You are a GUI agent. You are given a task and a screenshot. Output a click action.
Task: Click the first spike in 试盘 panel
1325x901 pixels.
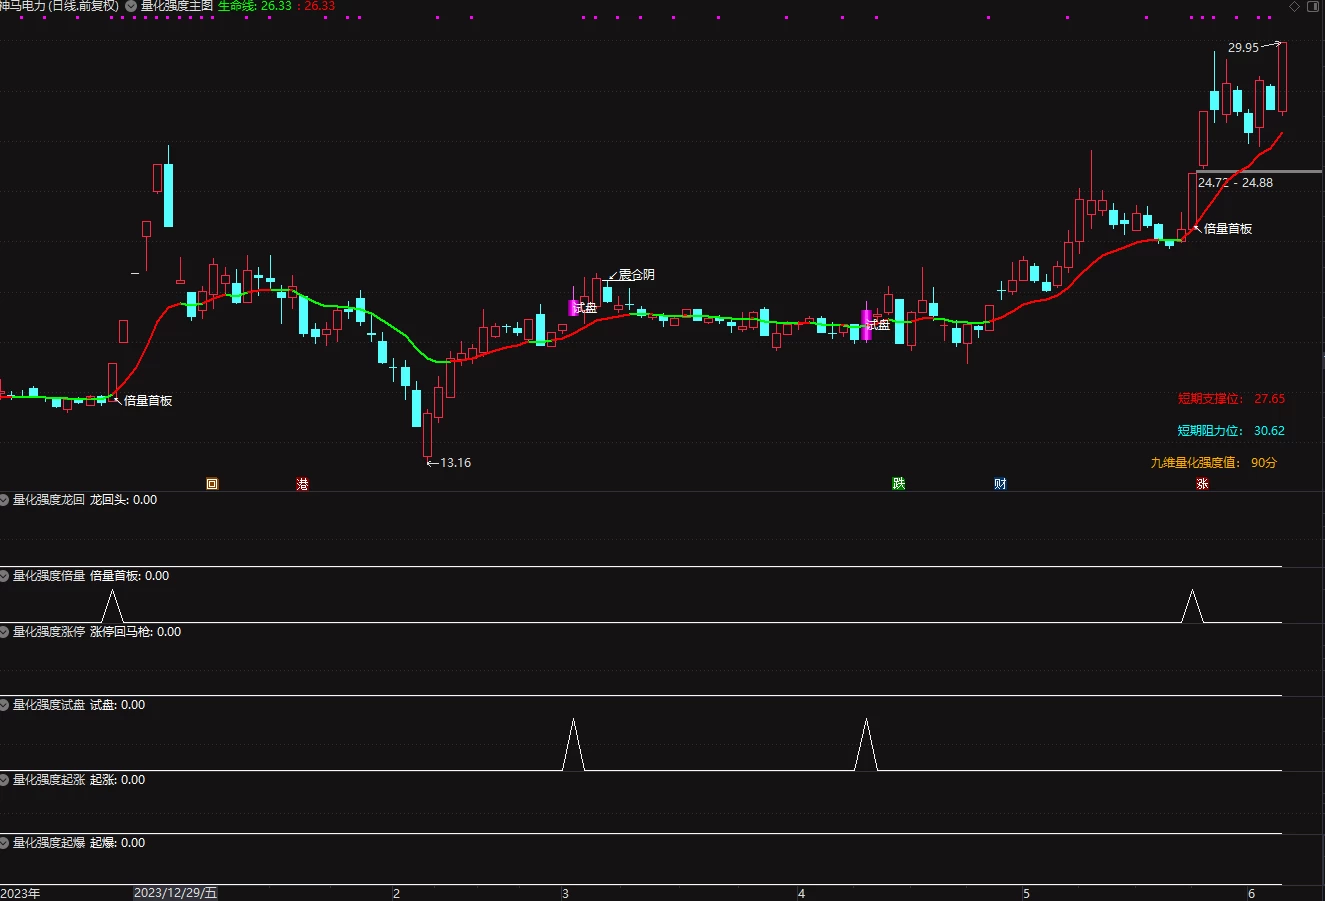point(573,744)
